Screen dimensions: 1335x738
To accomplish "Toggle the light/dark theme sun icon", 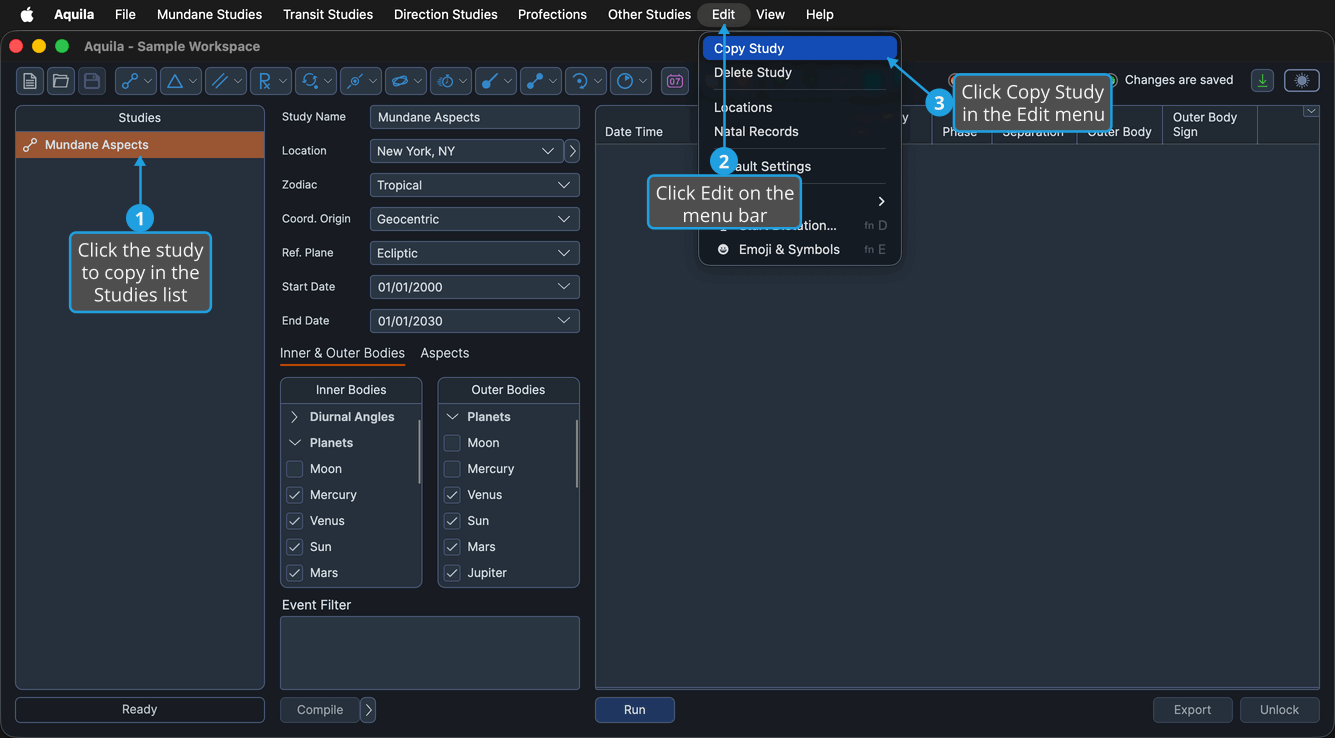I will click(x=1302, y=81).
